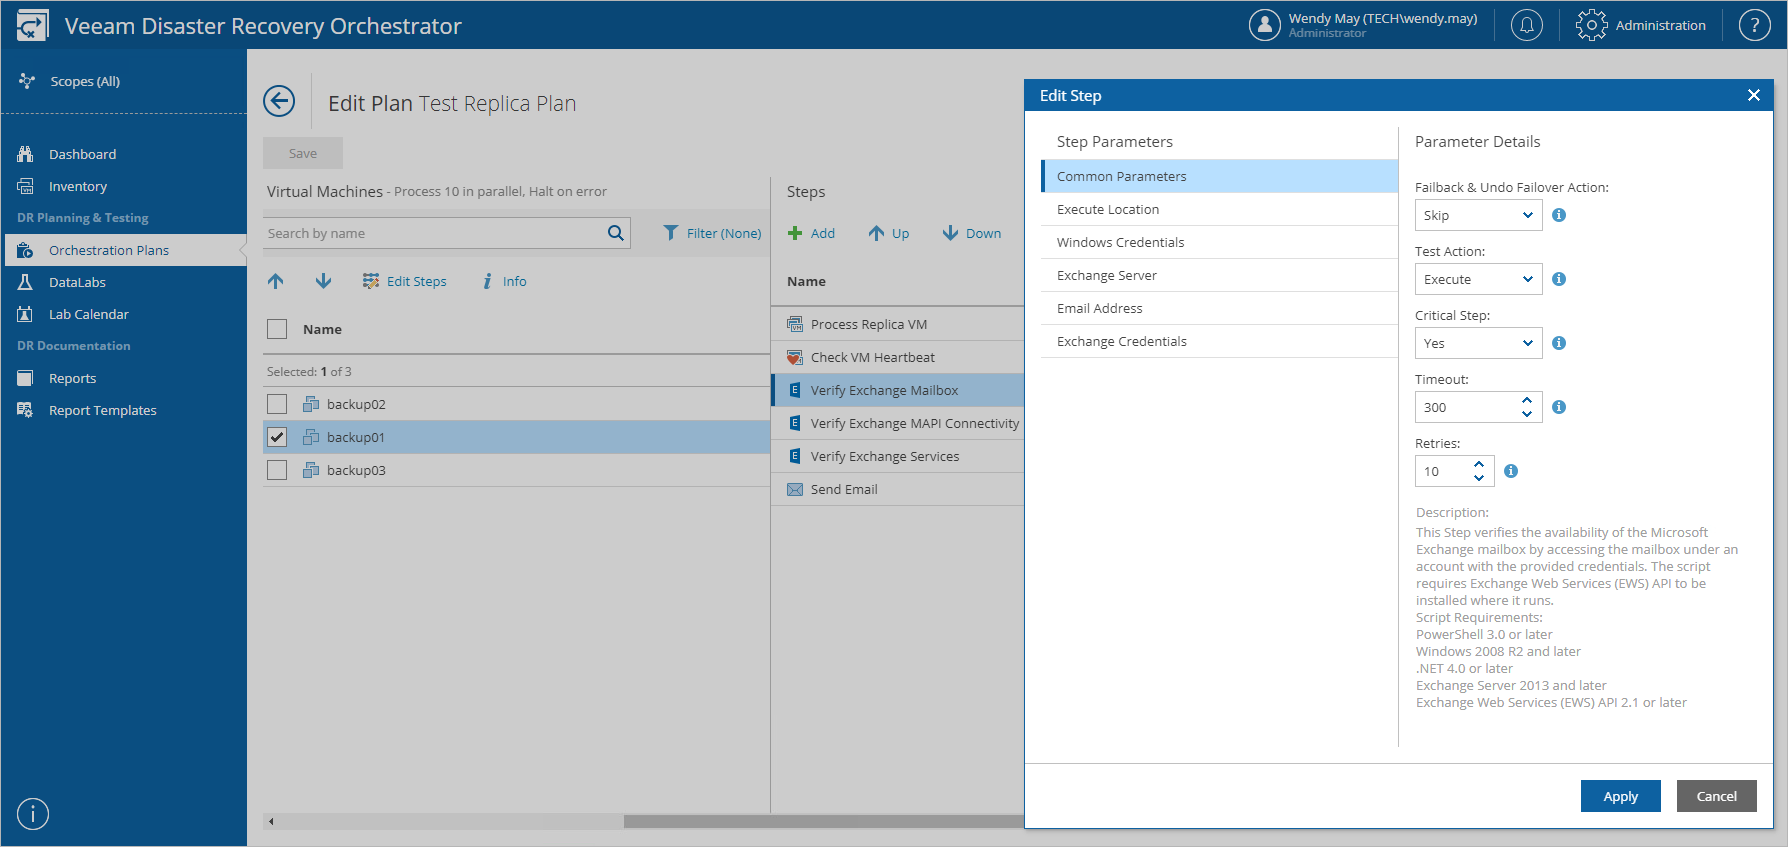The image size is (1788, 847).
Task: Open the user profile avatar icon
Action: pos(1264,25)
